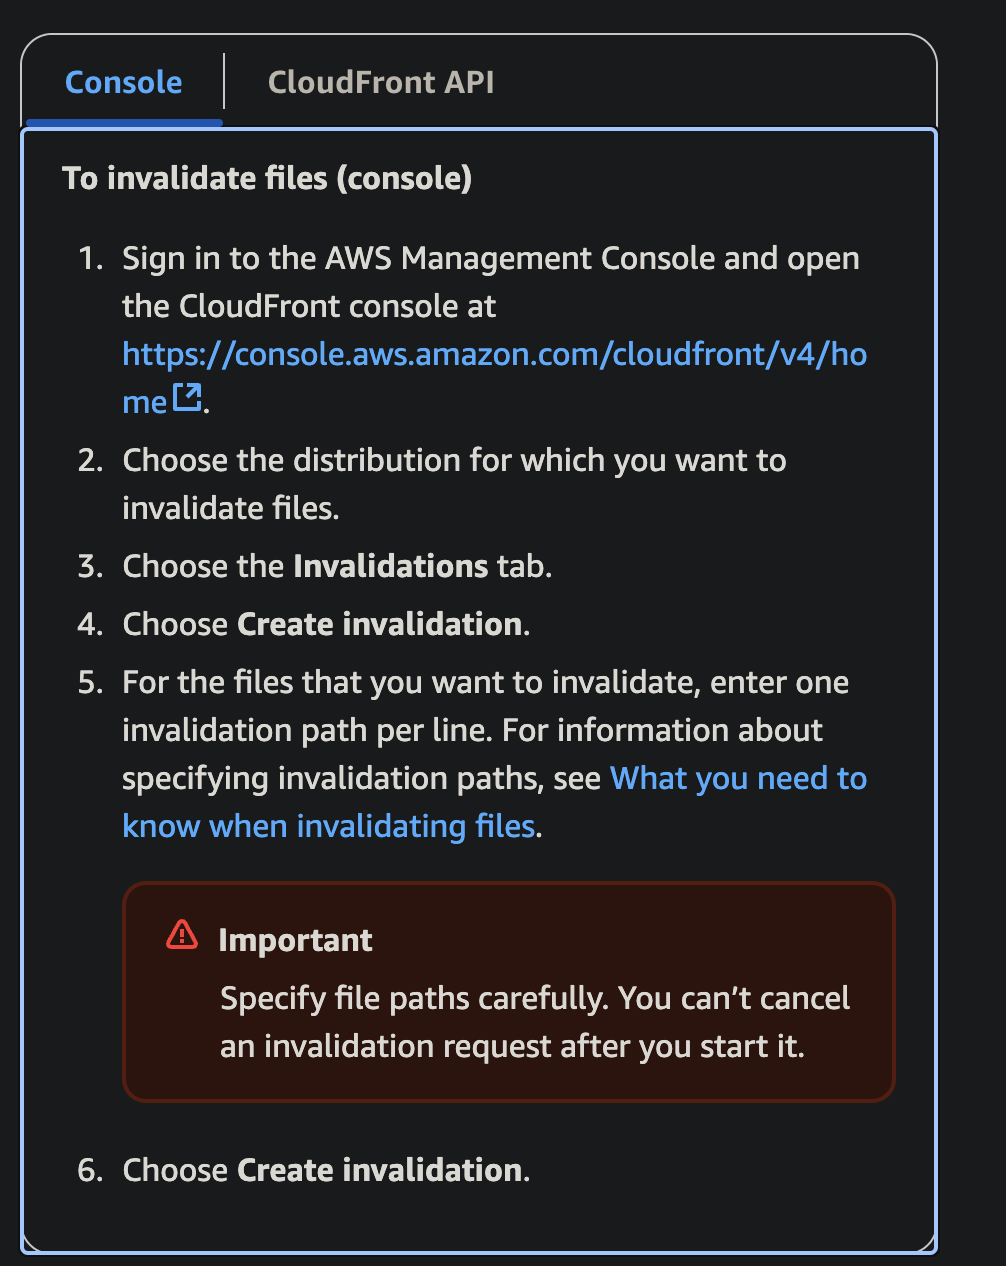Click 'For the files that you want' step text

[485, 682]
